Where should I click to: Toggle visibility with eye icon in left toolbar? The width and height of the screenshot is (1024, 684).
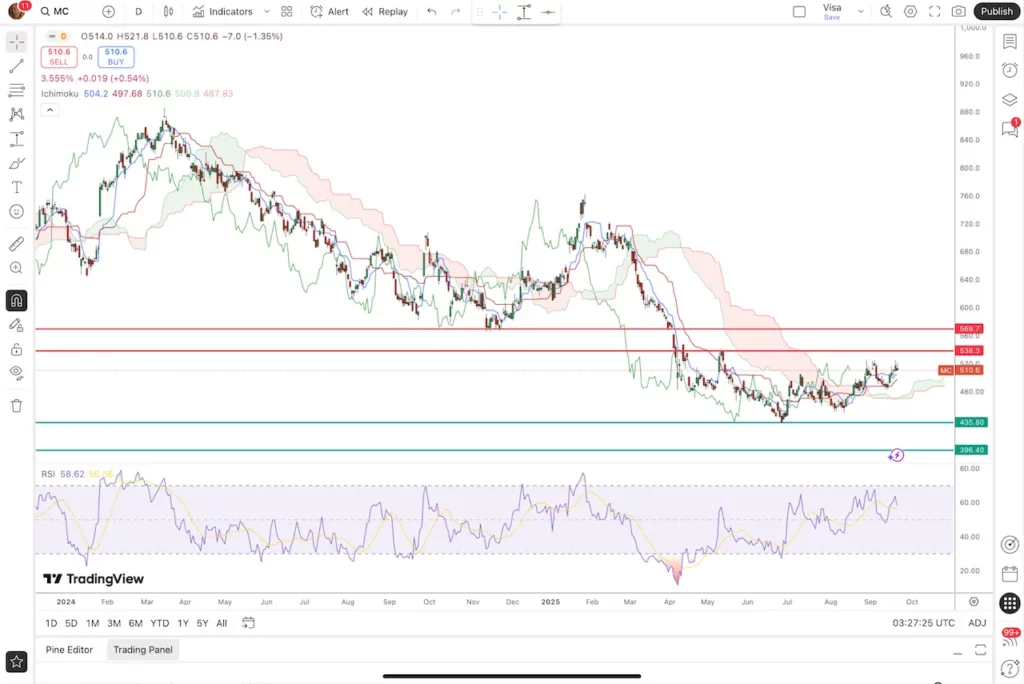pos(16,372)
